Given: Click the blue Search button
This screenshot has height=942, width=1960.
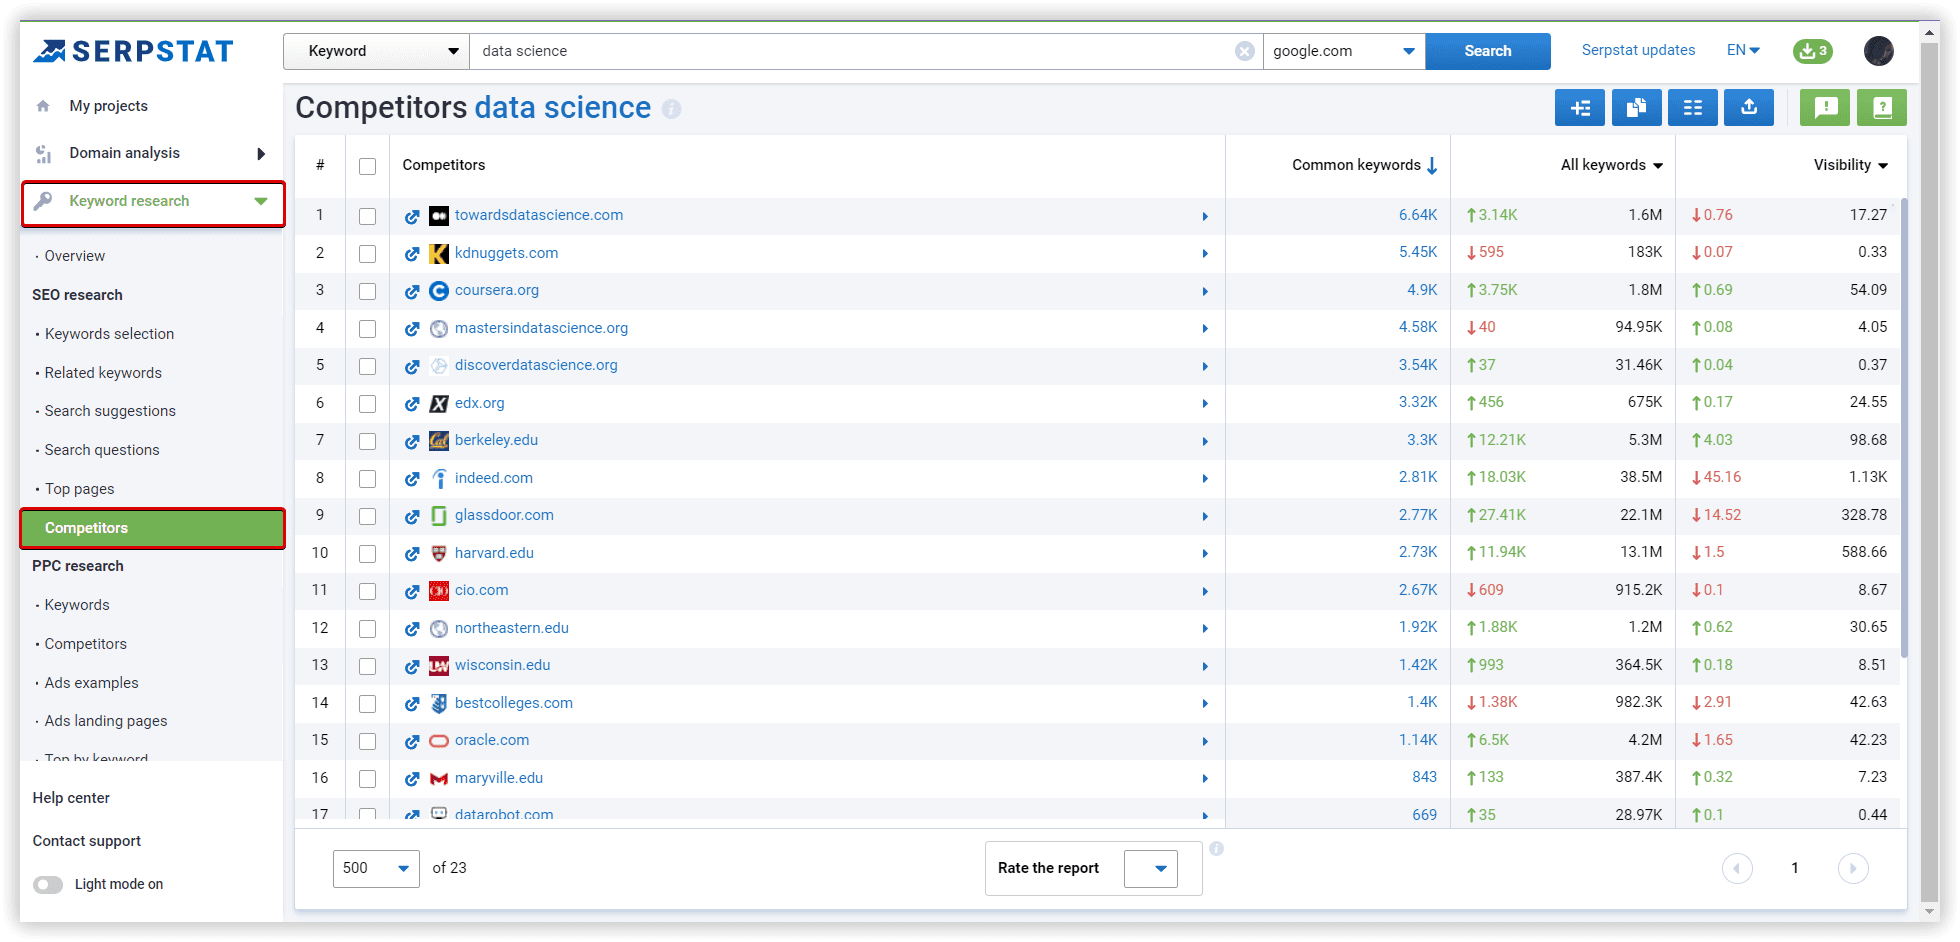Looking at the screenshot, I should click(1487, 51).
